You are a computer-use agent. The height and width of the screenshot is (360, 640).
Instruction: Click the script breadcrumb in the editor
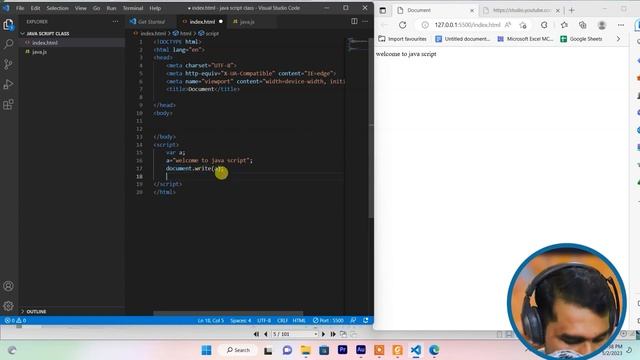pyautogui.click(x=209, y=33)
